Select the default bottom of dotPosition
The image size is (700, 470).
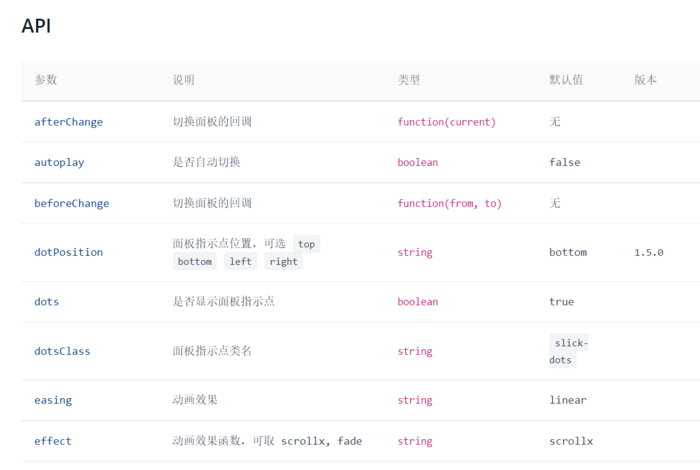(568, 252)
